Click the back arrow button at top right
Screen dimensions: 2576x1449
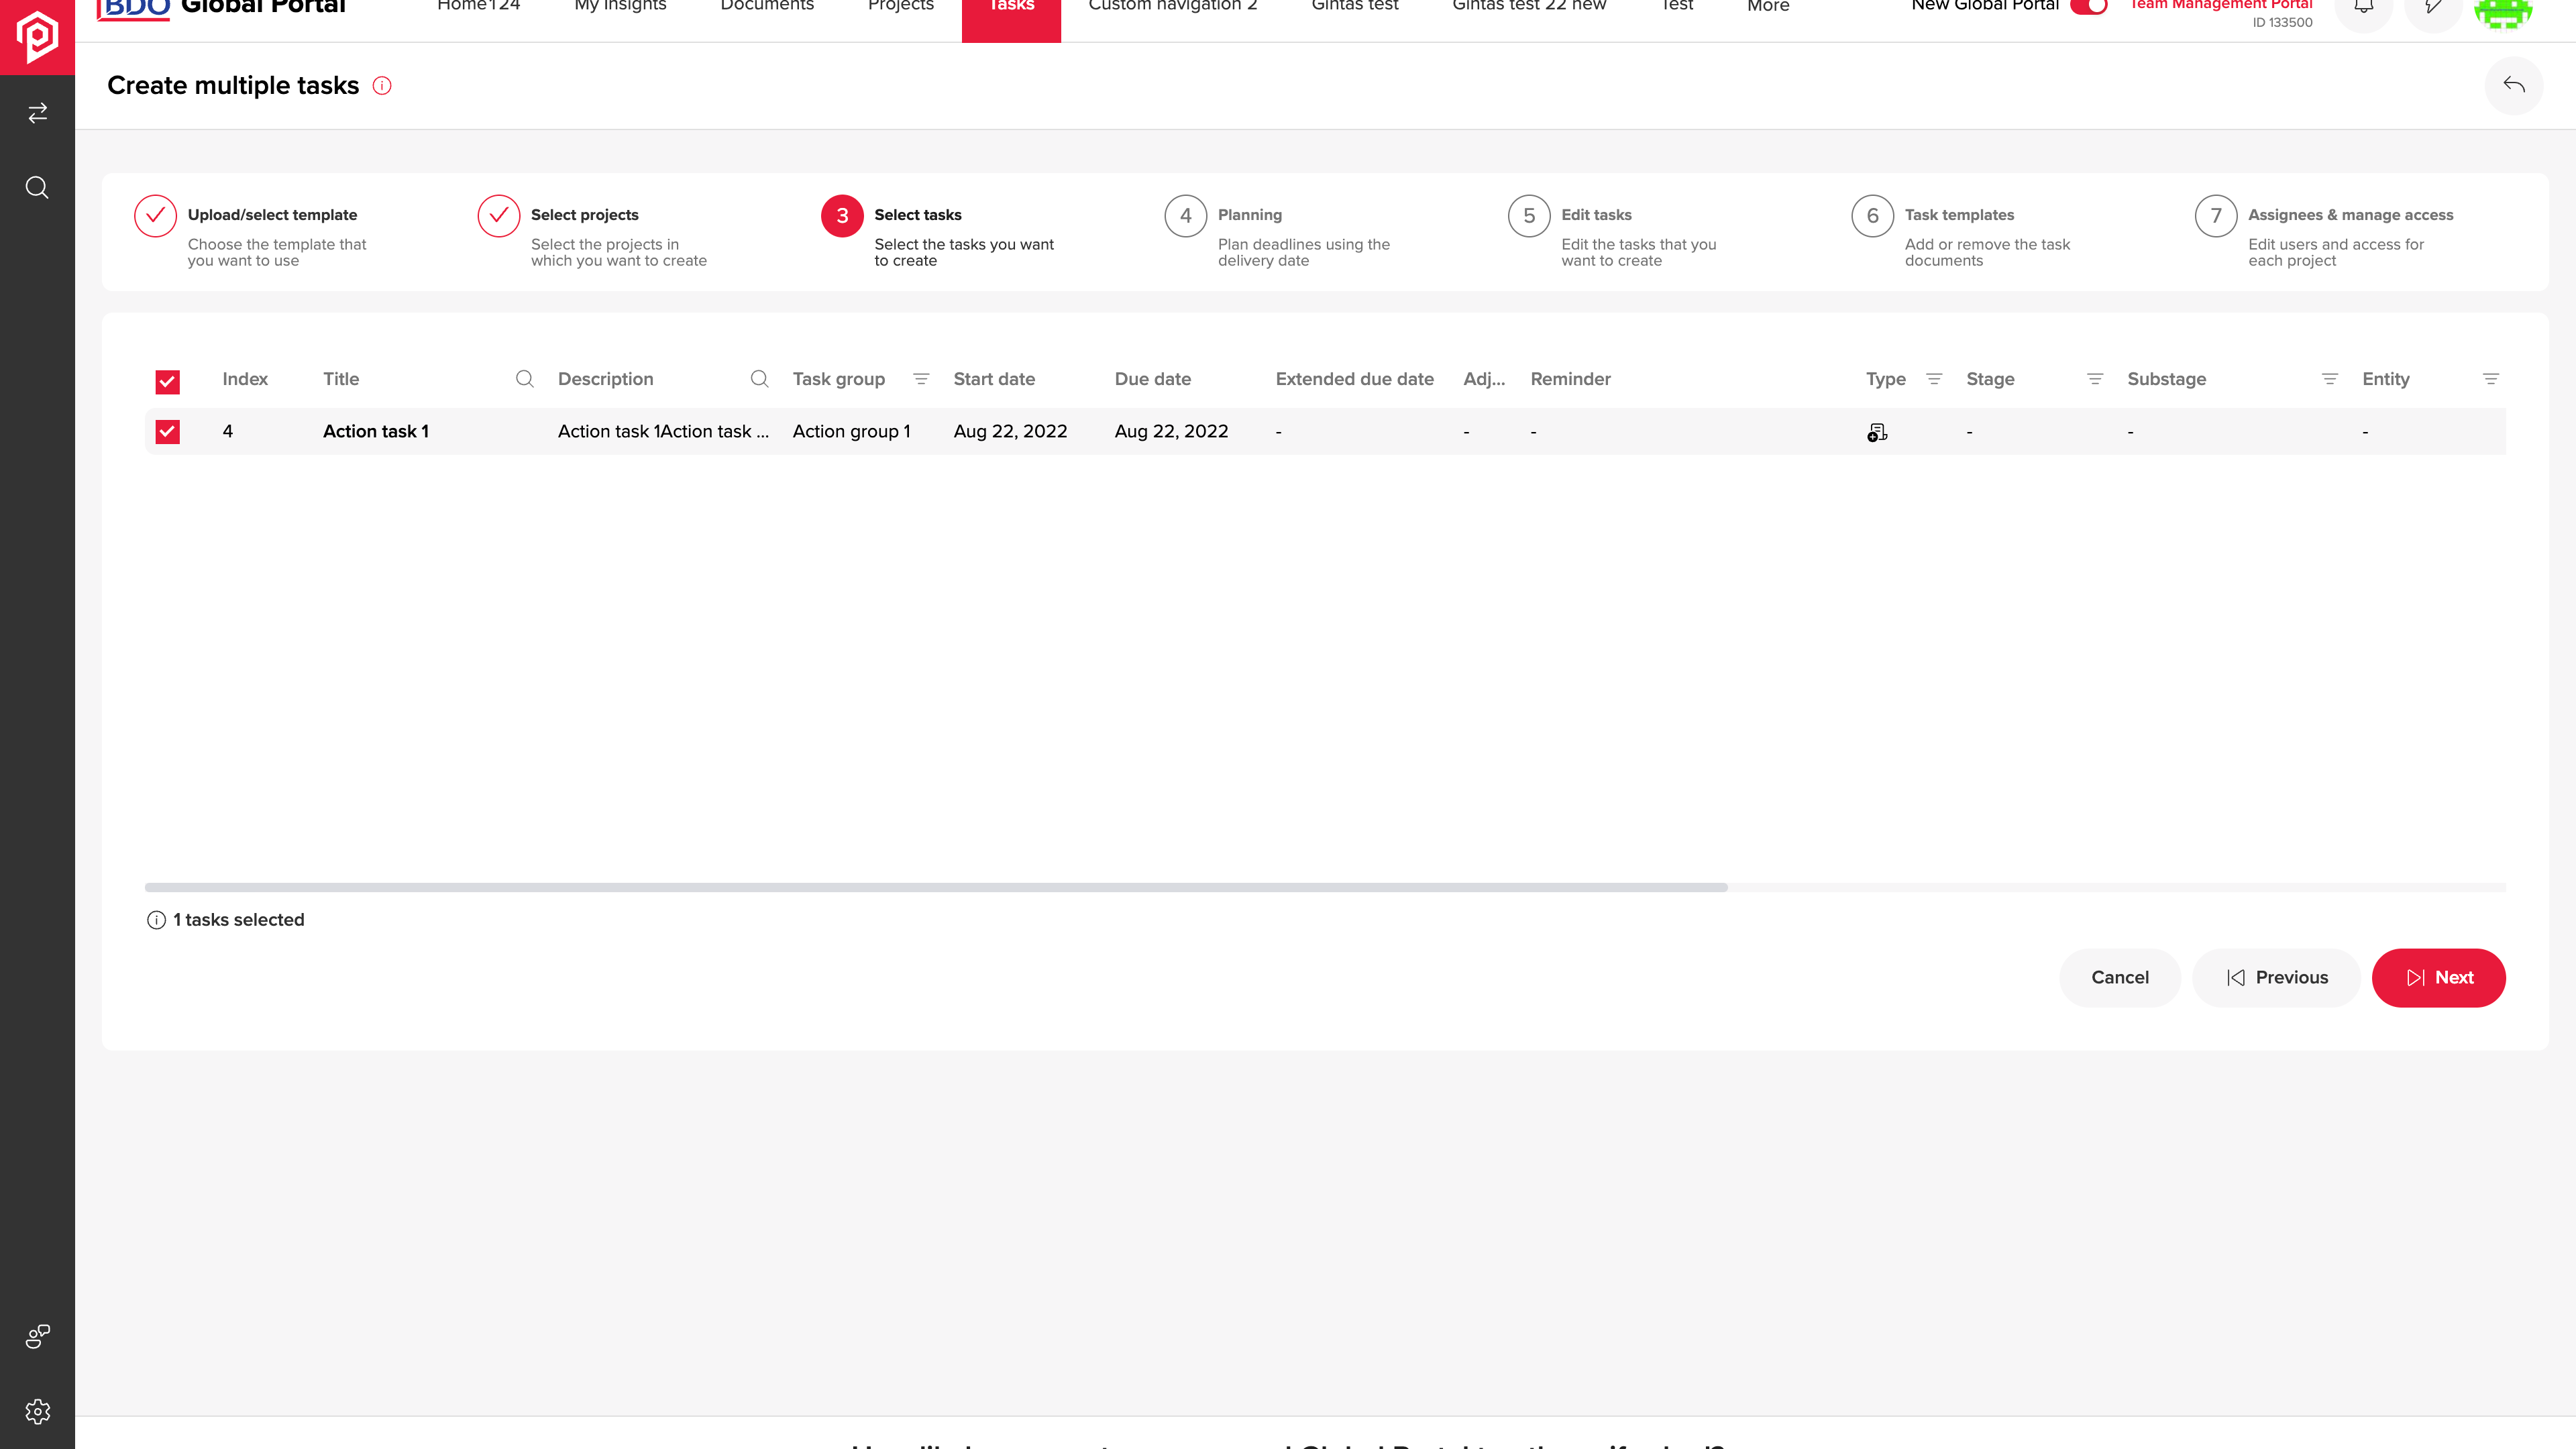(2513, 86)
